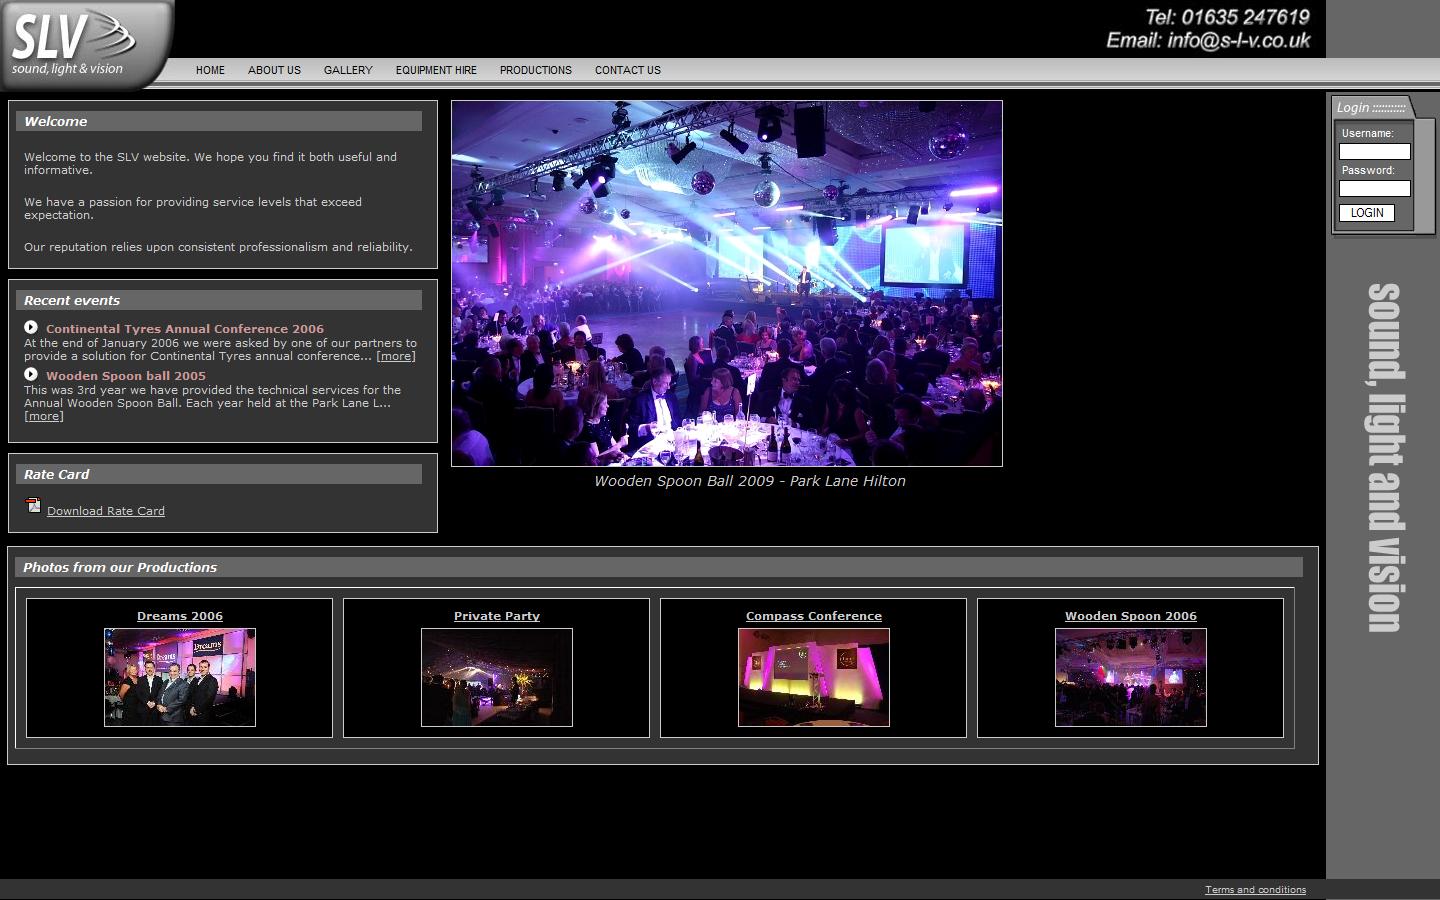Click the PDF icon beside Download Rate Card

point(33,506)
